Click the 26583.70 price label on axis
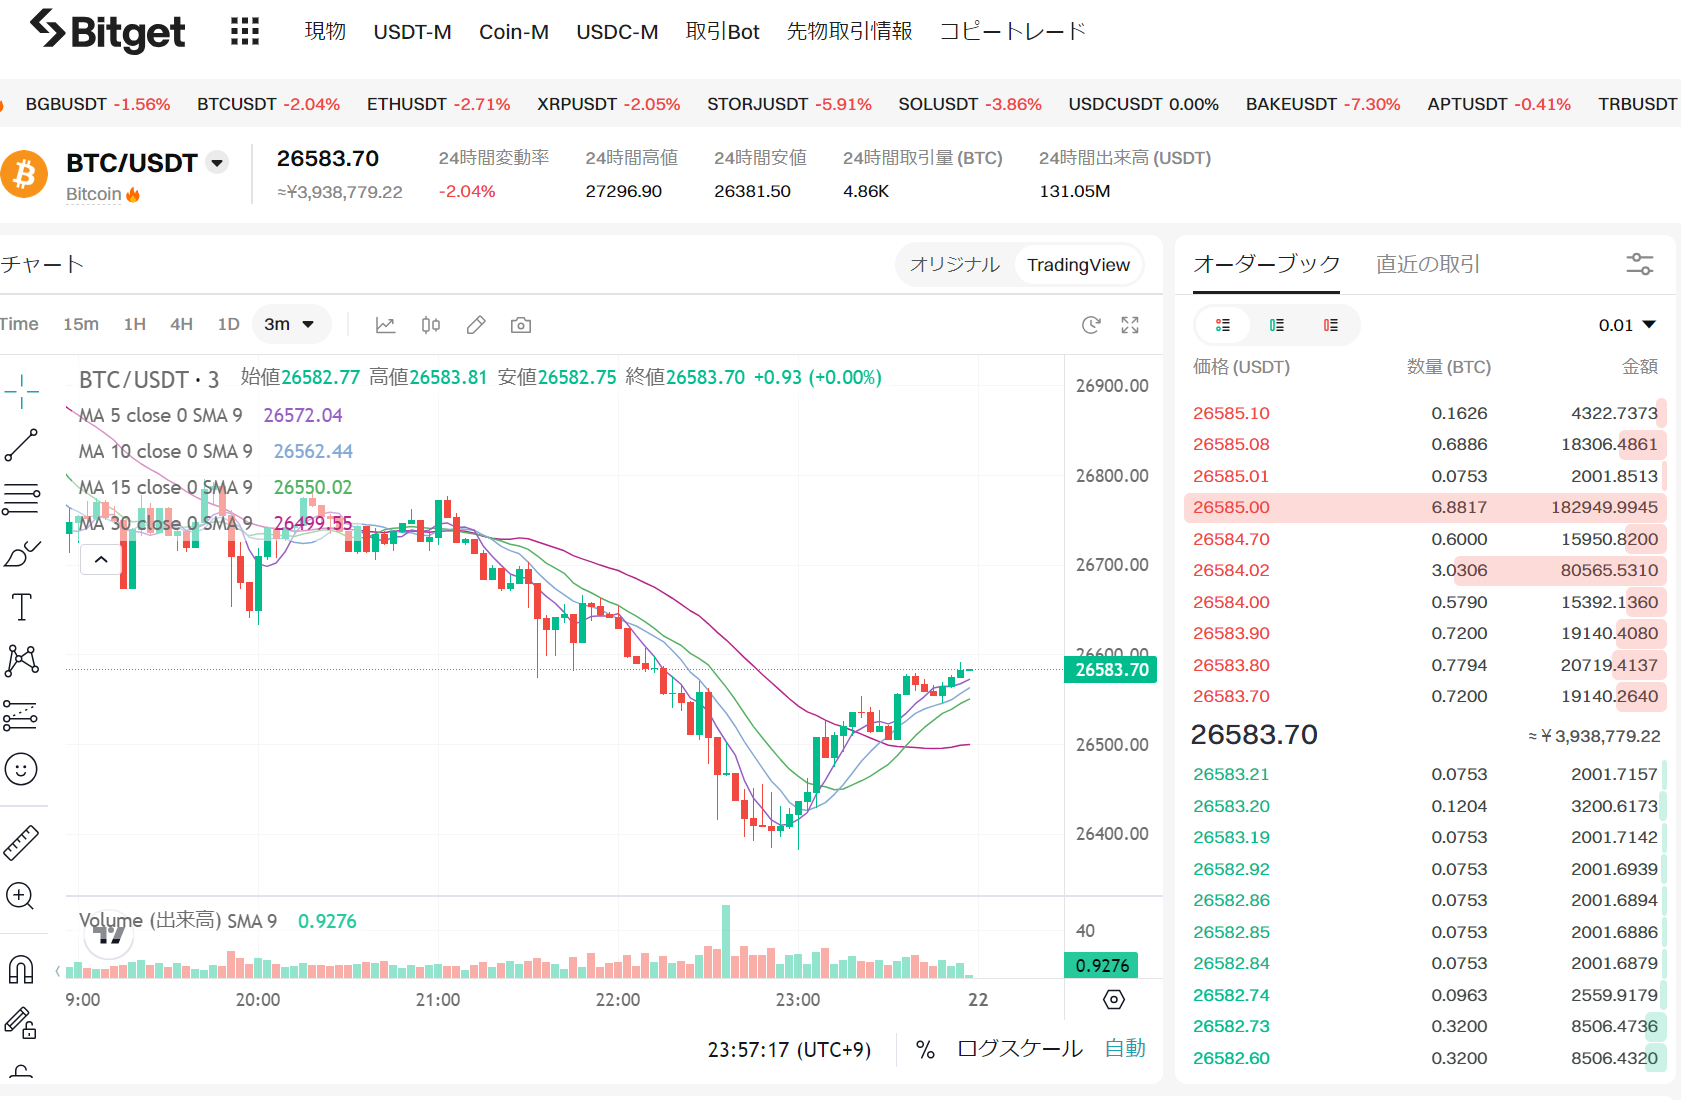This screenshot has width=1681, height=1100. click(x=1111, y=670)
